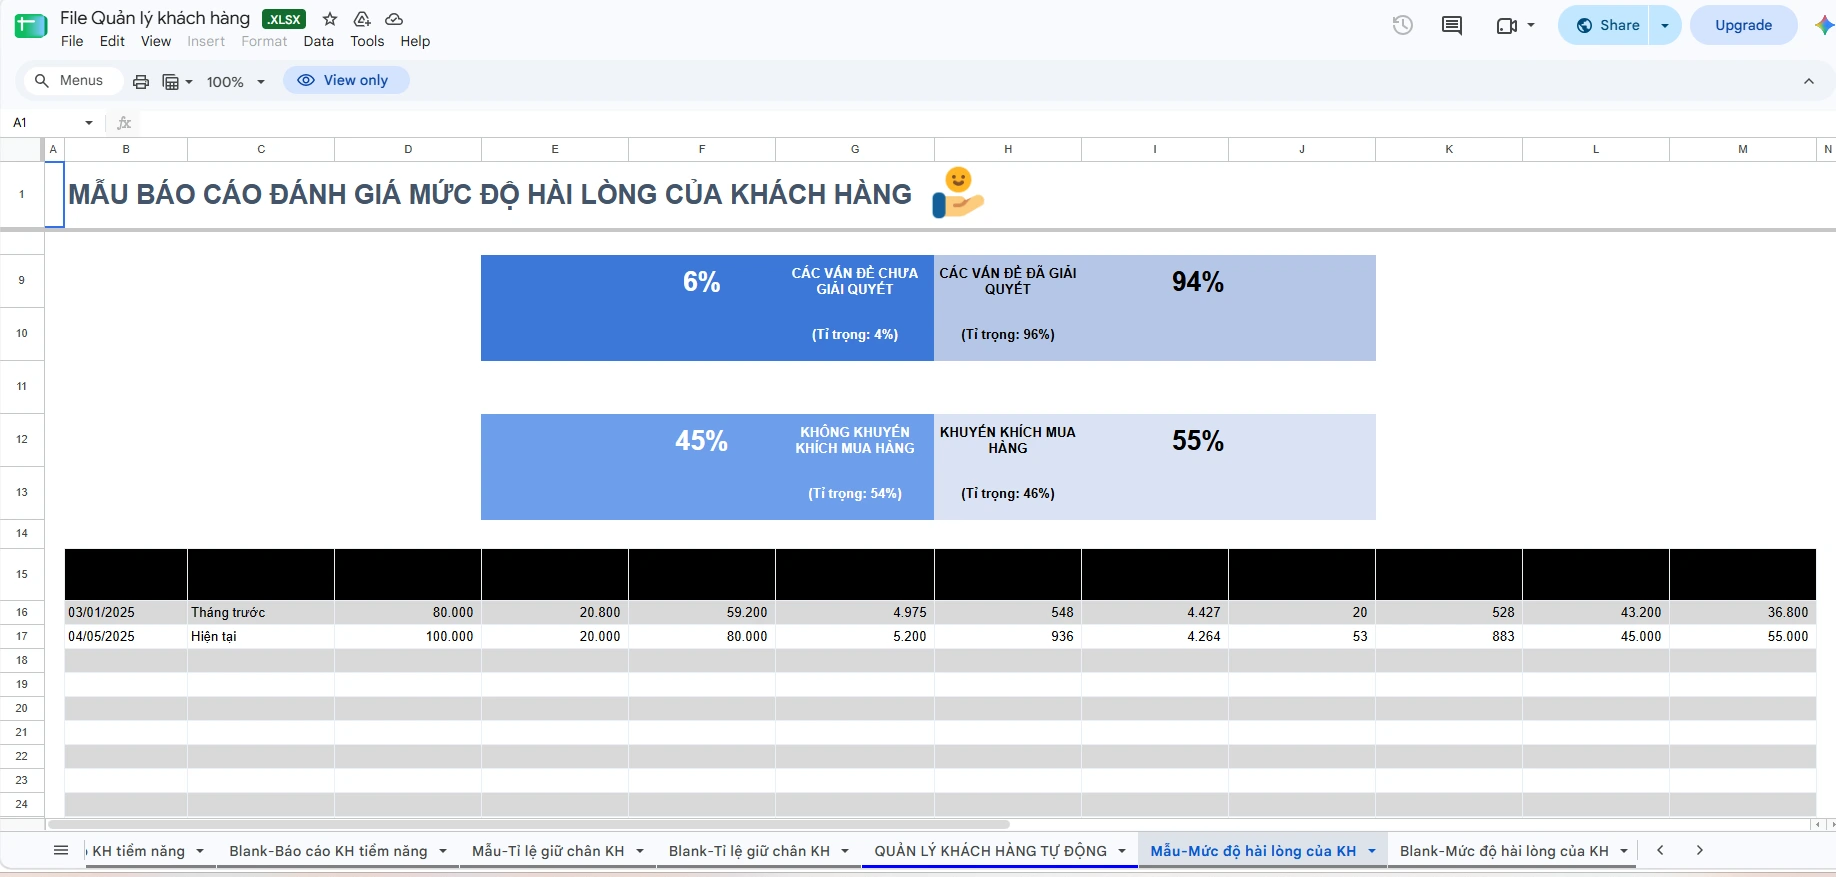Collapse the toolbar with the up chevron
Image resolution: width=1836 pixels, height=877 pixels.
(x=1809, y=81)
